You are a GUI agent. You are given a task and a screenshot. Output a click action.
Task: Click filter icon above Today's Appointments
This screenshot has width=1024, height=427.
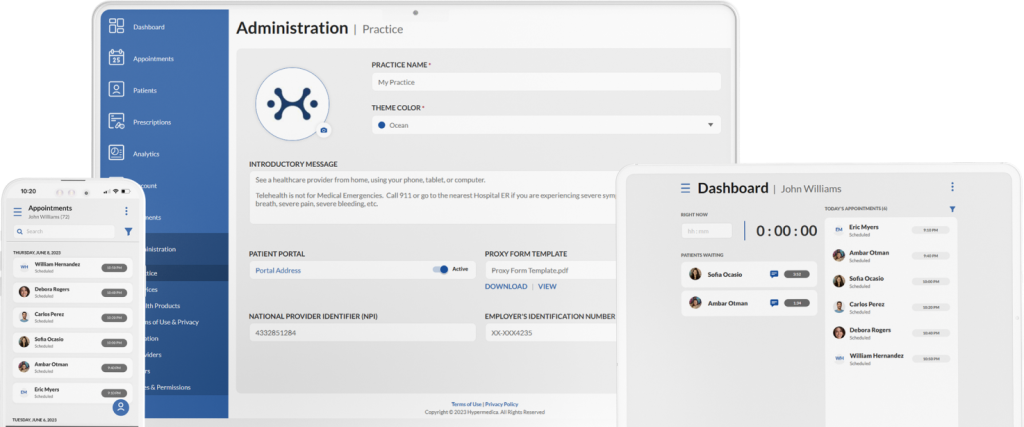tap(952, 209)
